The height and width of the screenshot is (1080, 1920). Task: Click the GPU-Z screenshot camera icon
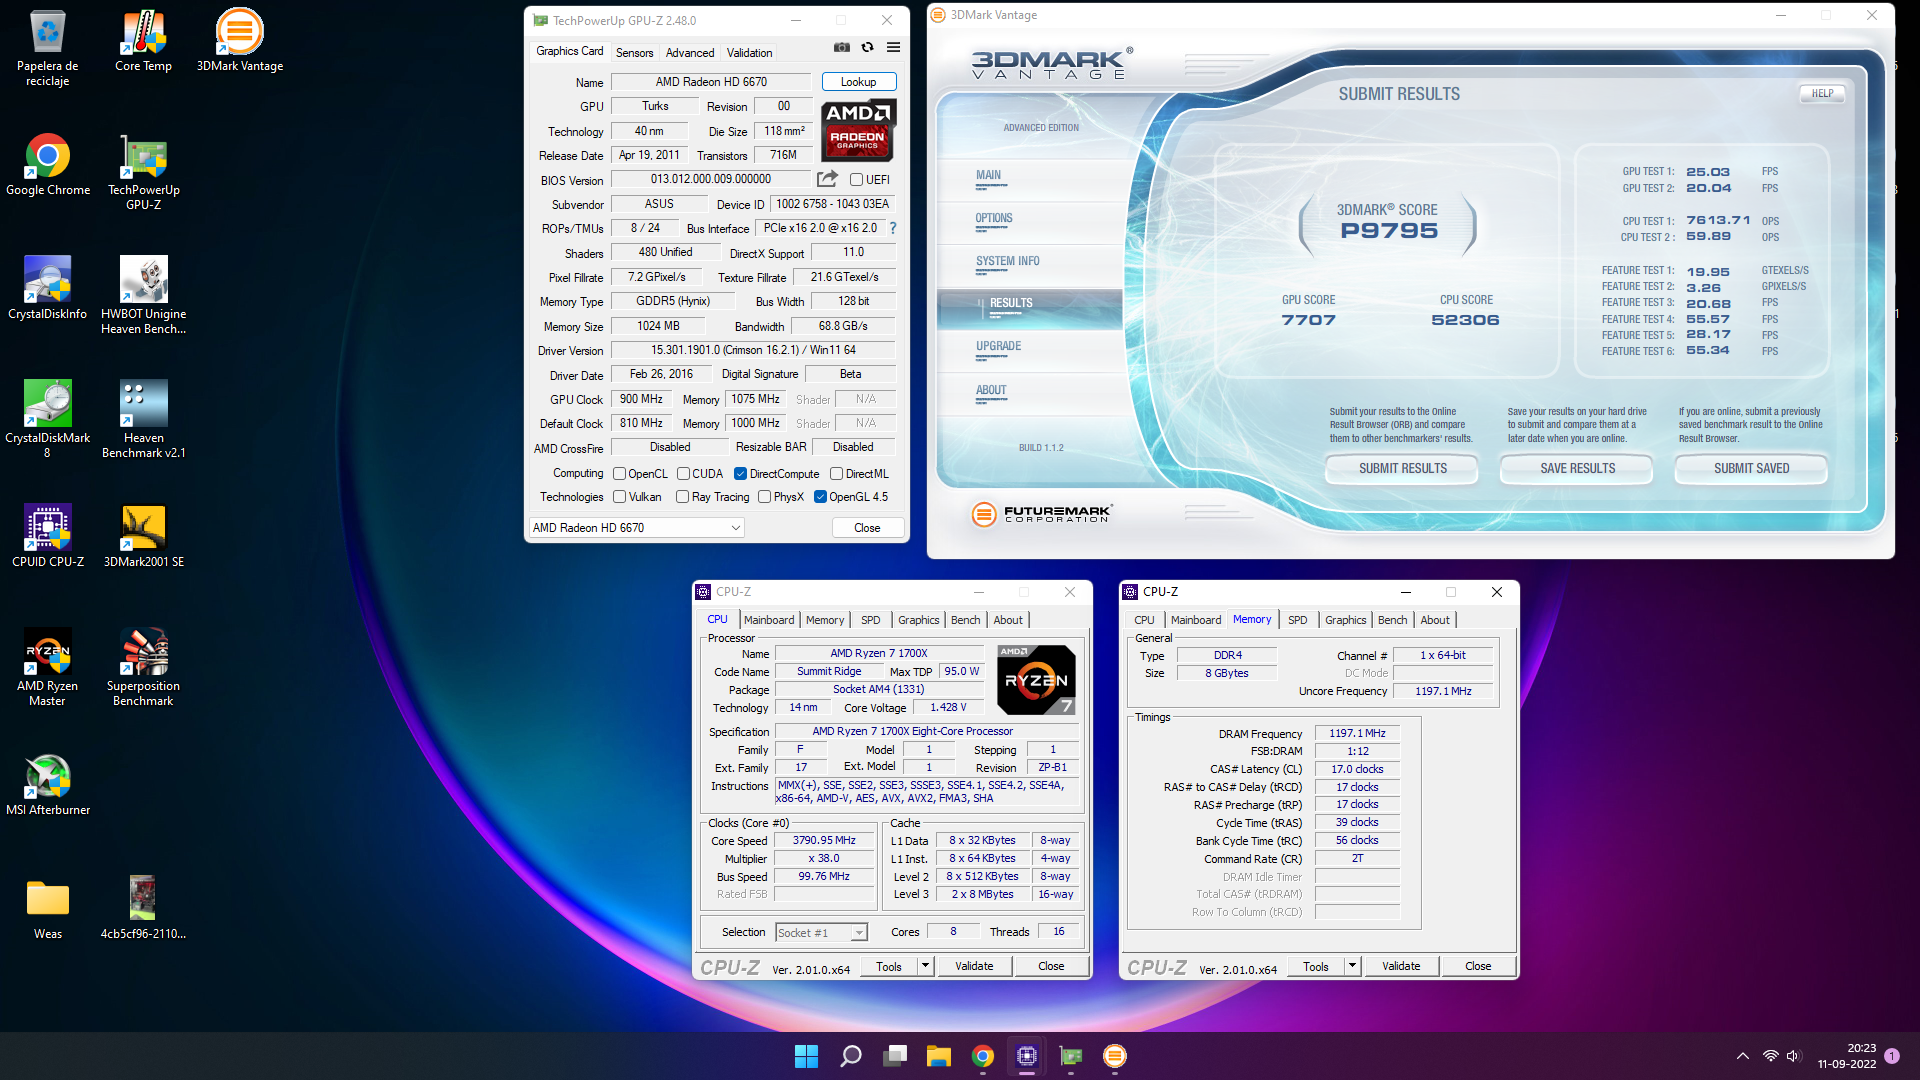(x=842, y=47)
